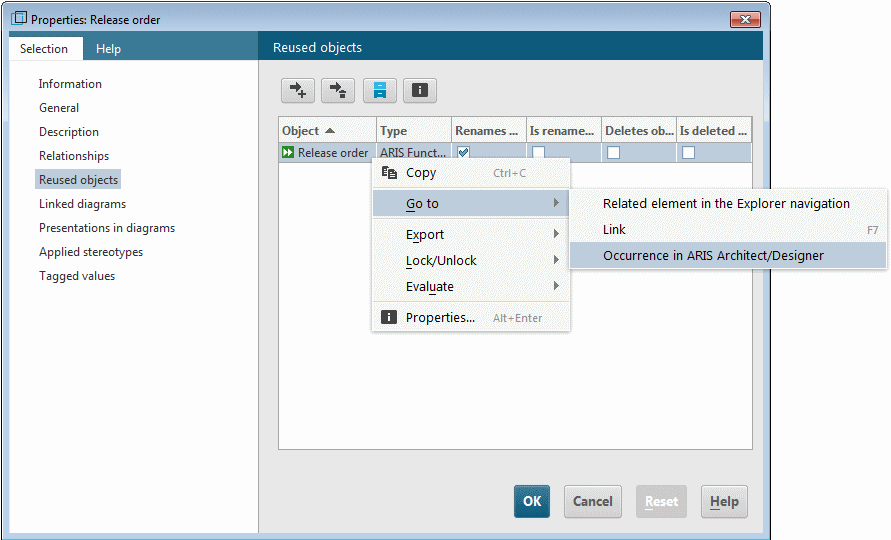Click the Help button at bottom
The width and height of the screenshot is (891, 540).
point(724,501)
